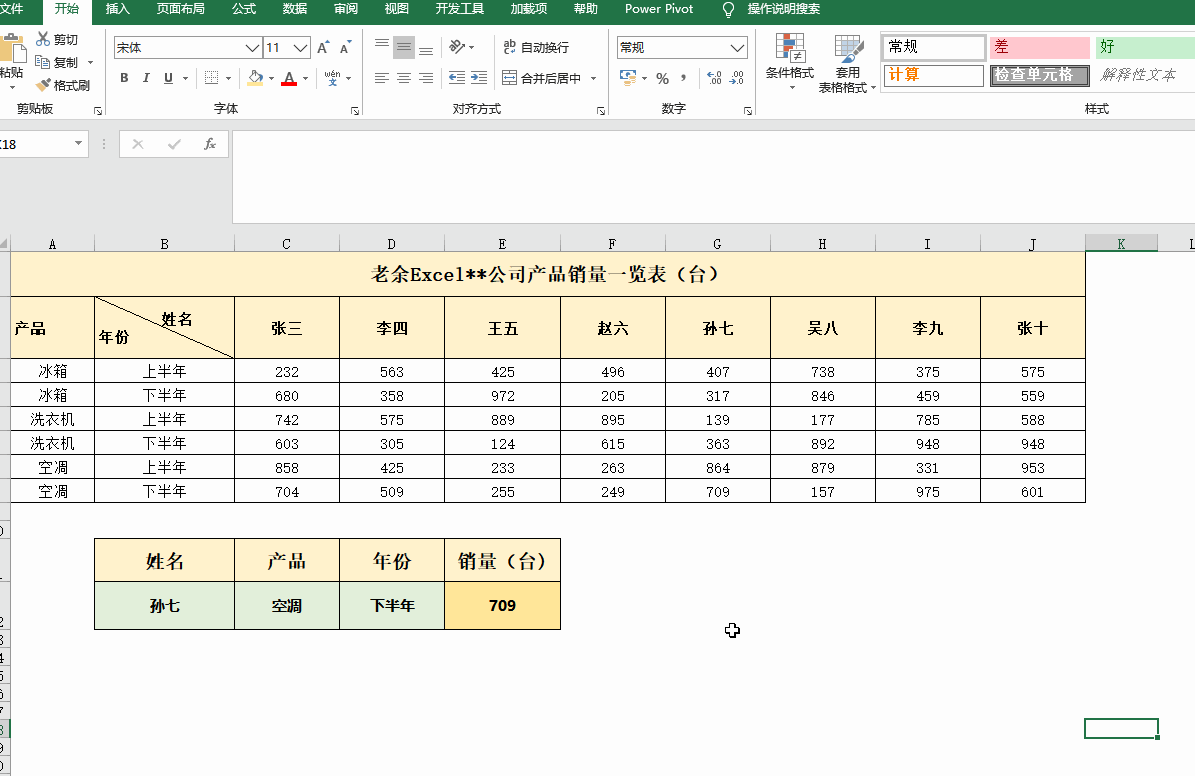1195x776 pixels.
Task: Apply the 好 (Good) cell style
Action: coord(1145,47)
